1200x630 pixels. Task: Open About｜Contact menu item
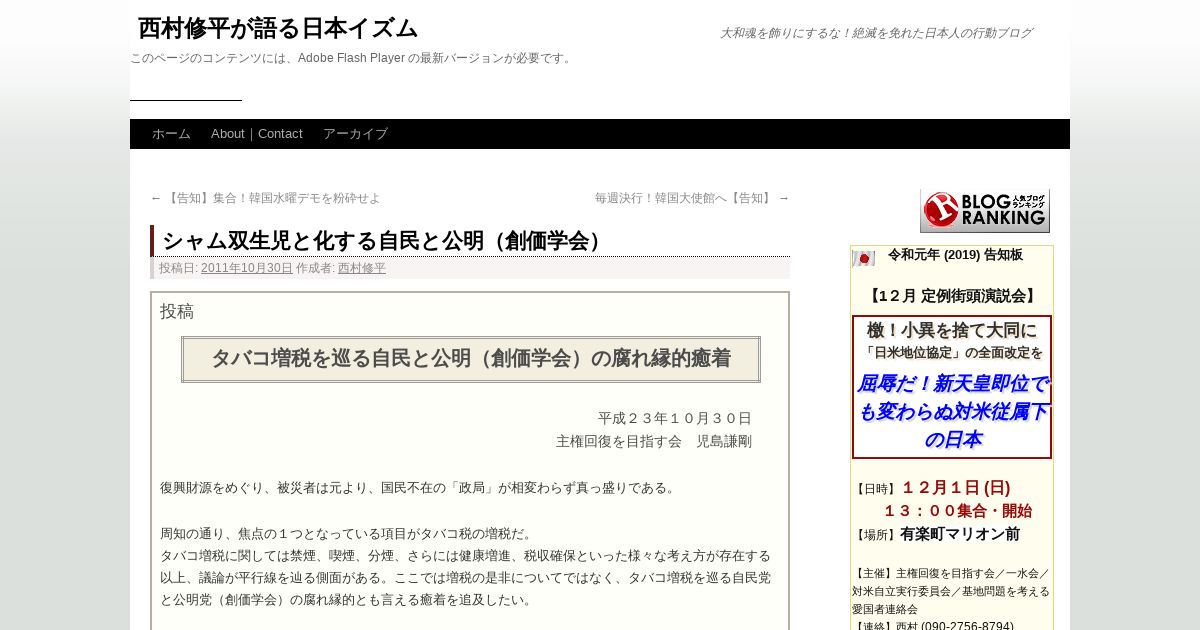257,134
